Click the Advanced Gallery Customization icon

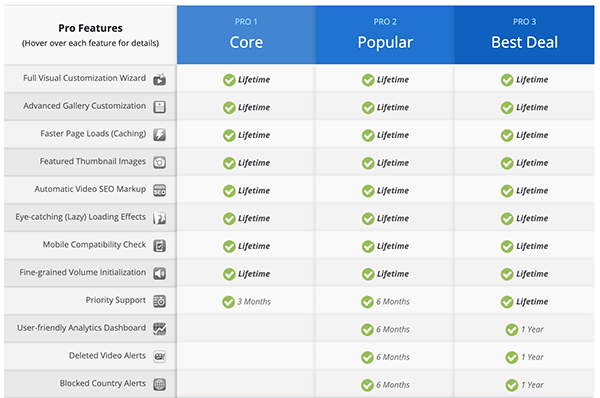pos(160,107)
